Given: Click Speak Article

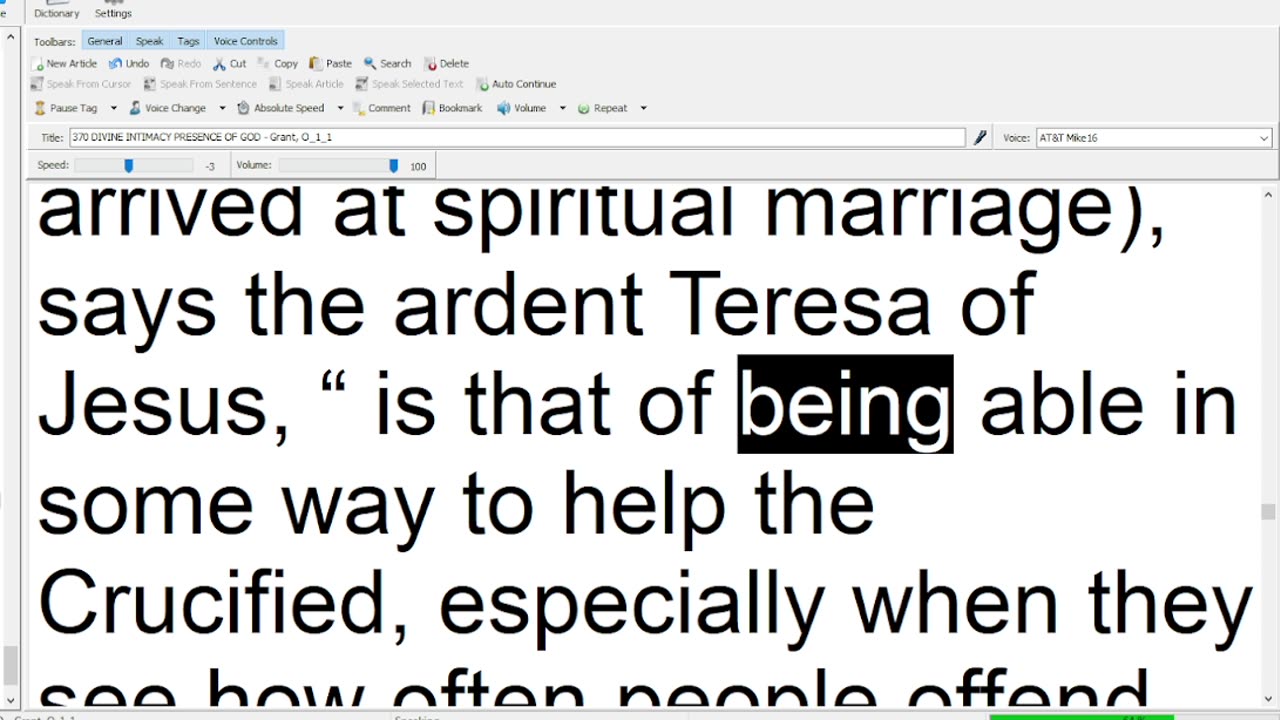Looking at the screenshot, I should click(307, 84).
